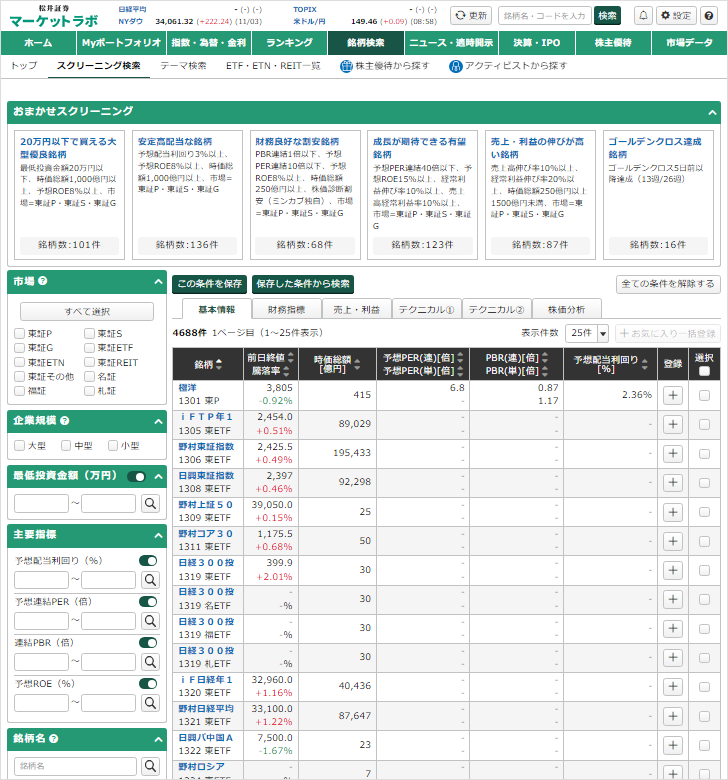The width and height of the screenshot is (728, 780).
Task: Click the plus register icon for 野村日経平均 row
Action: 673,716
